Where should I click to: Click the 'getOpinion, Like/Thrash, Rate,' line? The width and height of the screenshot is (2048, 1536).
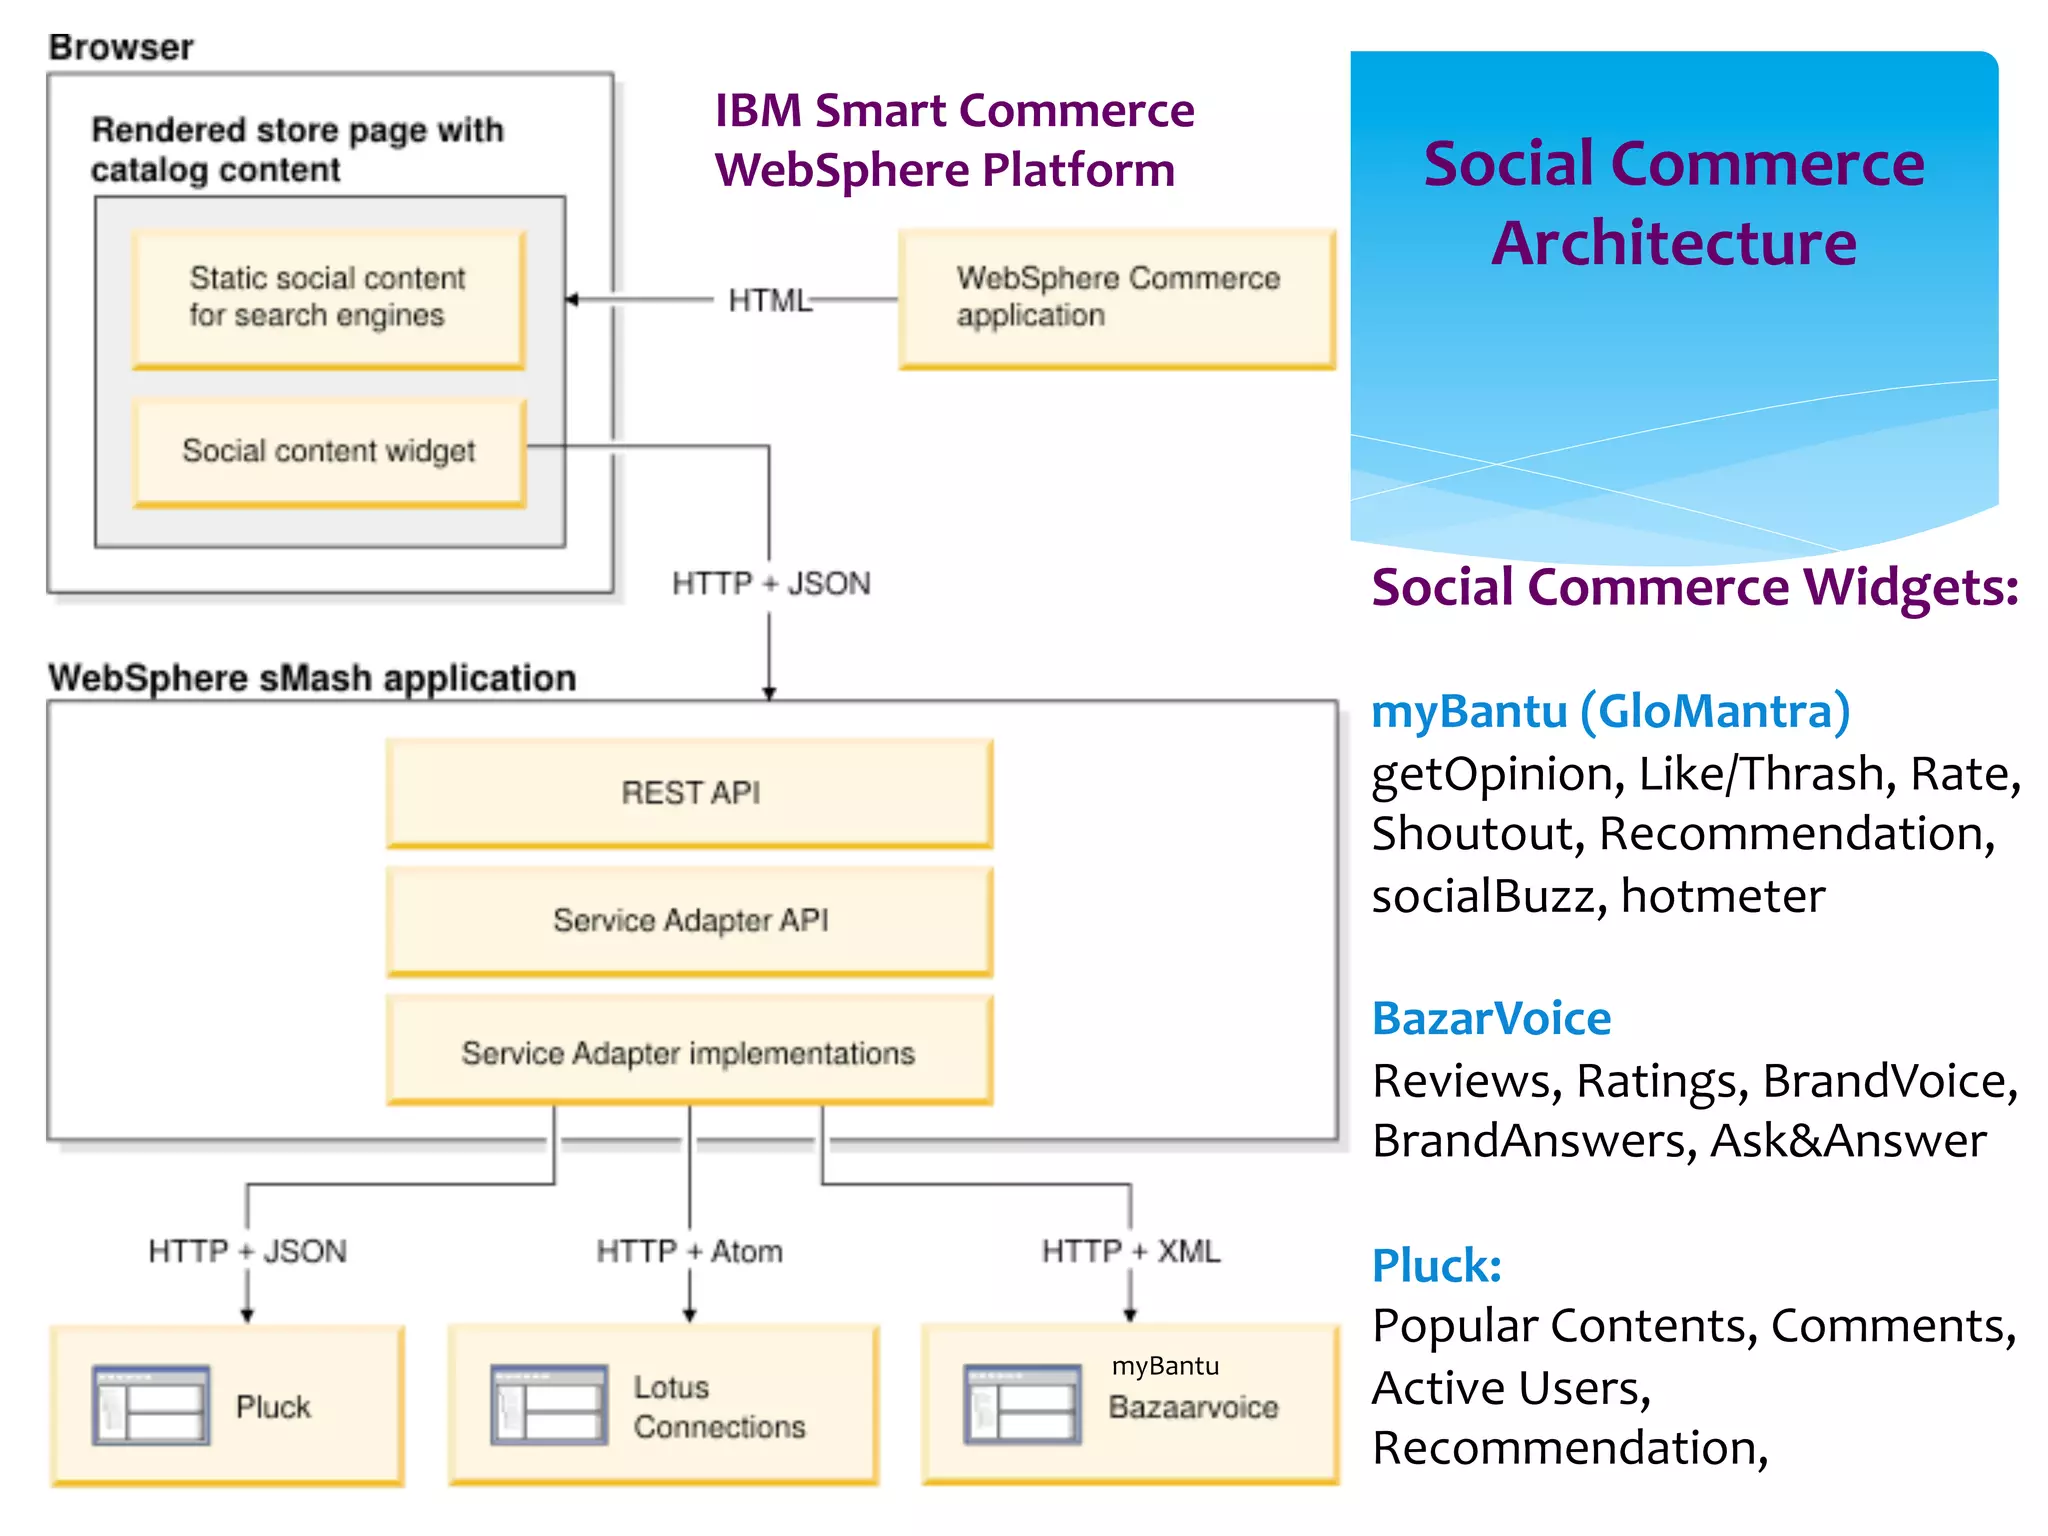[x=1696, y=775]
